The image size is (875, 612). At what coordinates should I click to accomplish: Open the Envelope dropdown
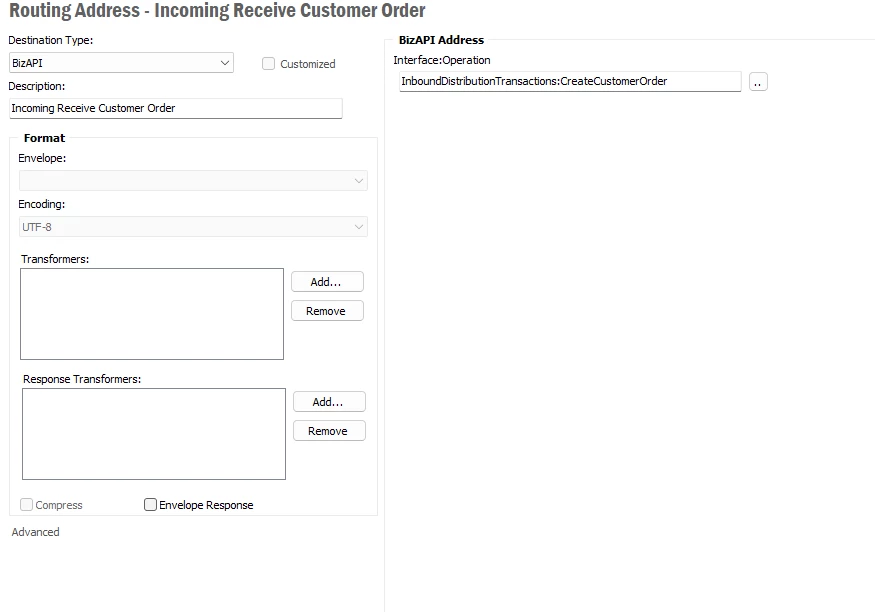point(193,181)
